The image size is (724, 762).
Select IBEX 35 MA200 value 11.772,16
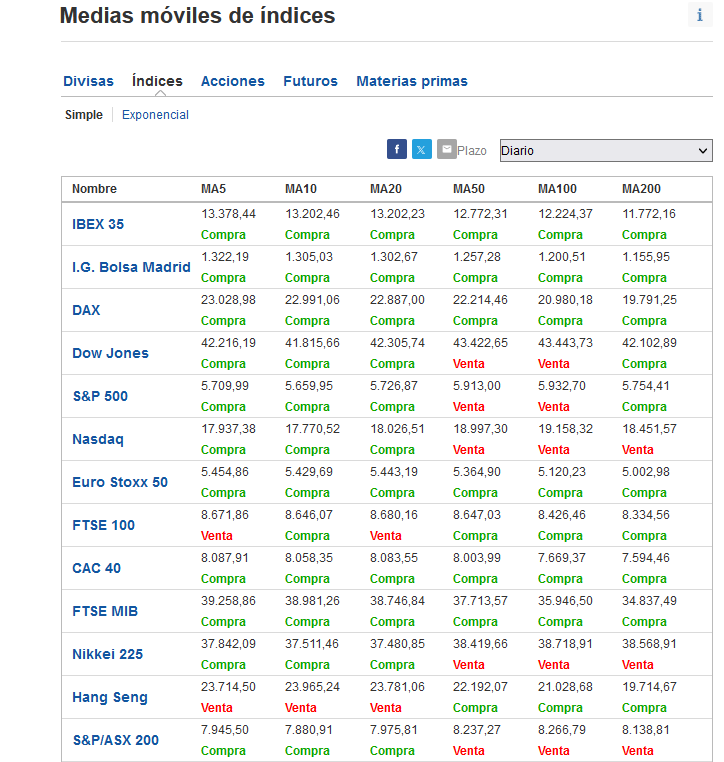tap(649, 214)
